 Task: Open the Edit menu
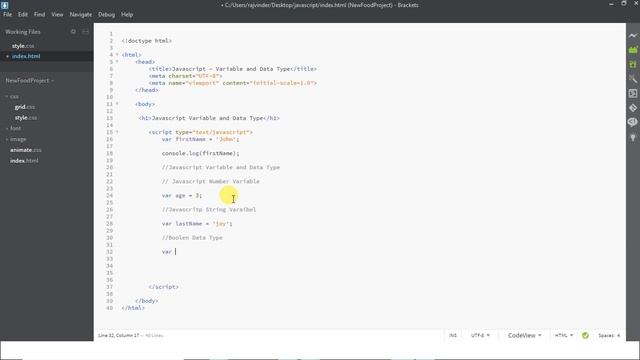22,14
